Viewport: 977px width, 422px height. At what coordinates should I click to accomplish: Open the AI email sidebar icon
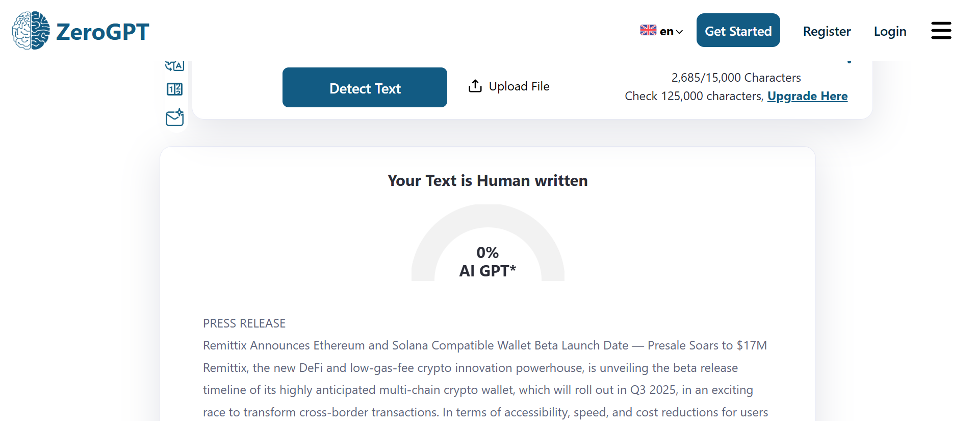pos(174,118)
